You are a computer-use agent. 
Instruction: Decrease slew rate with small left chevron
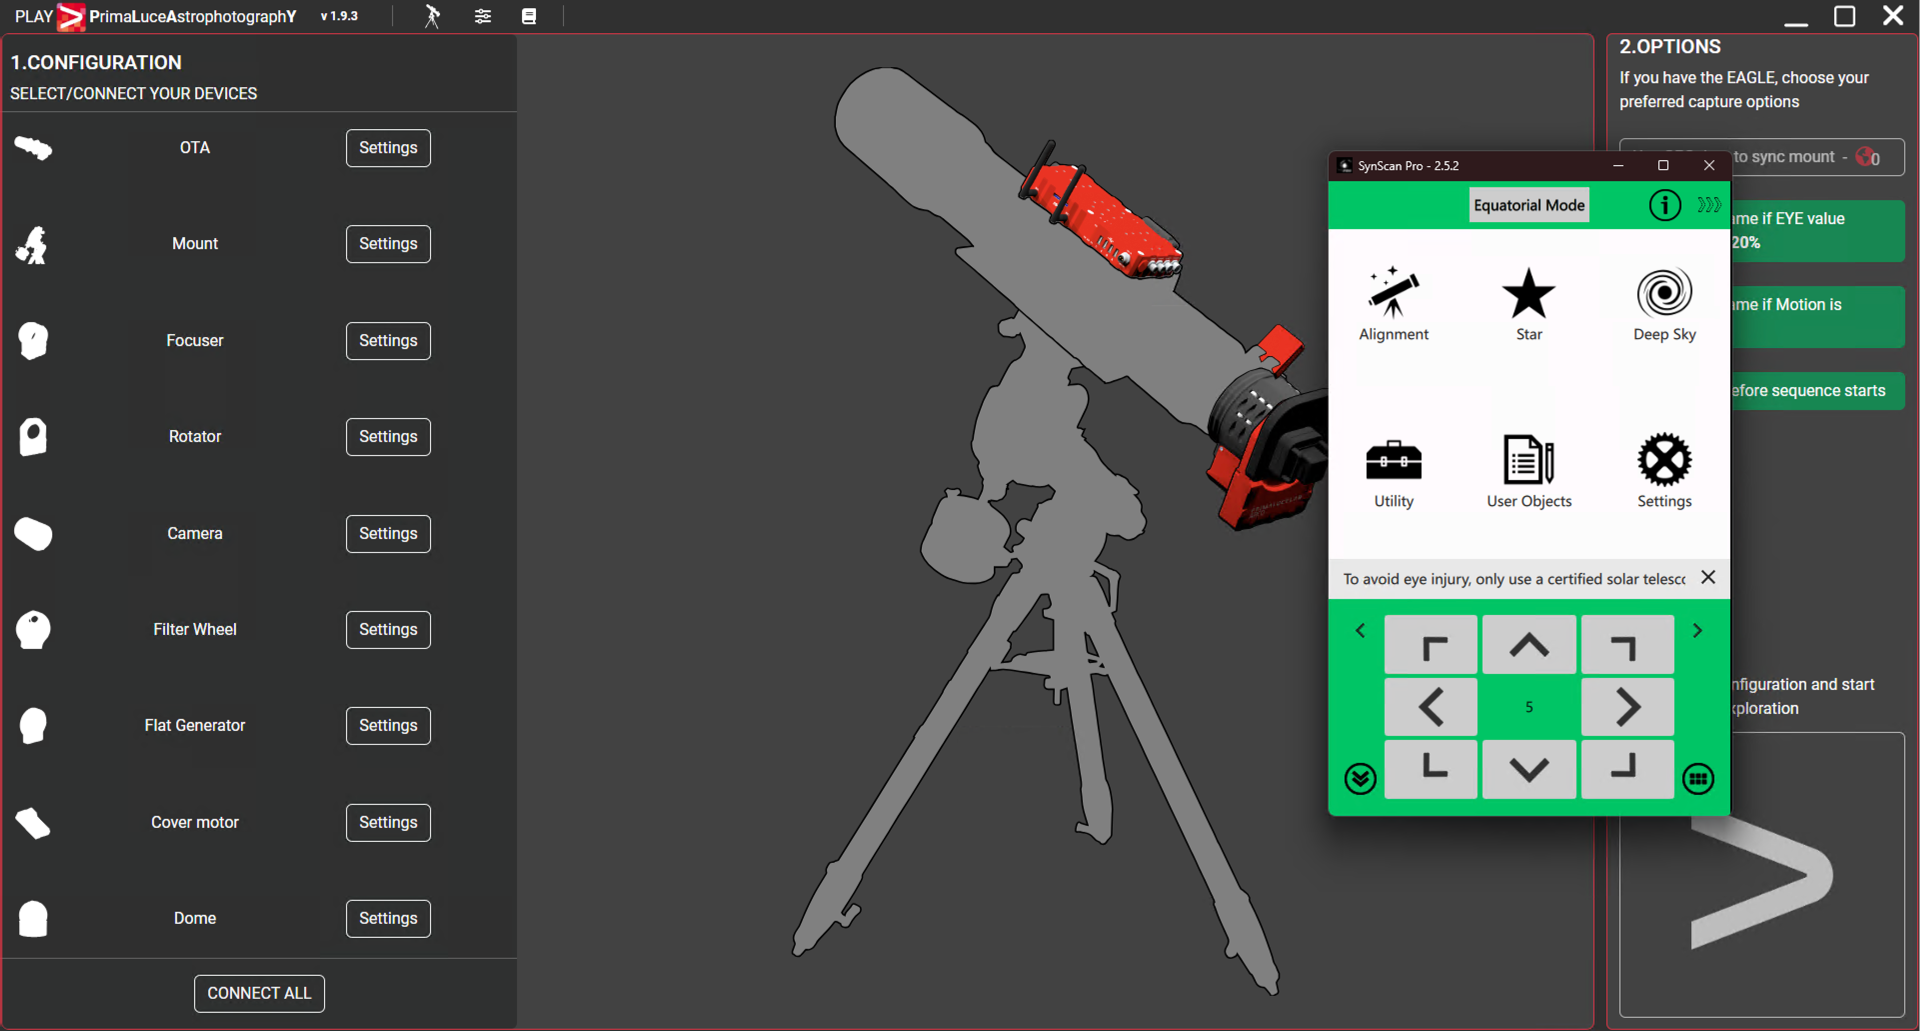[1360, 631]
